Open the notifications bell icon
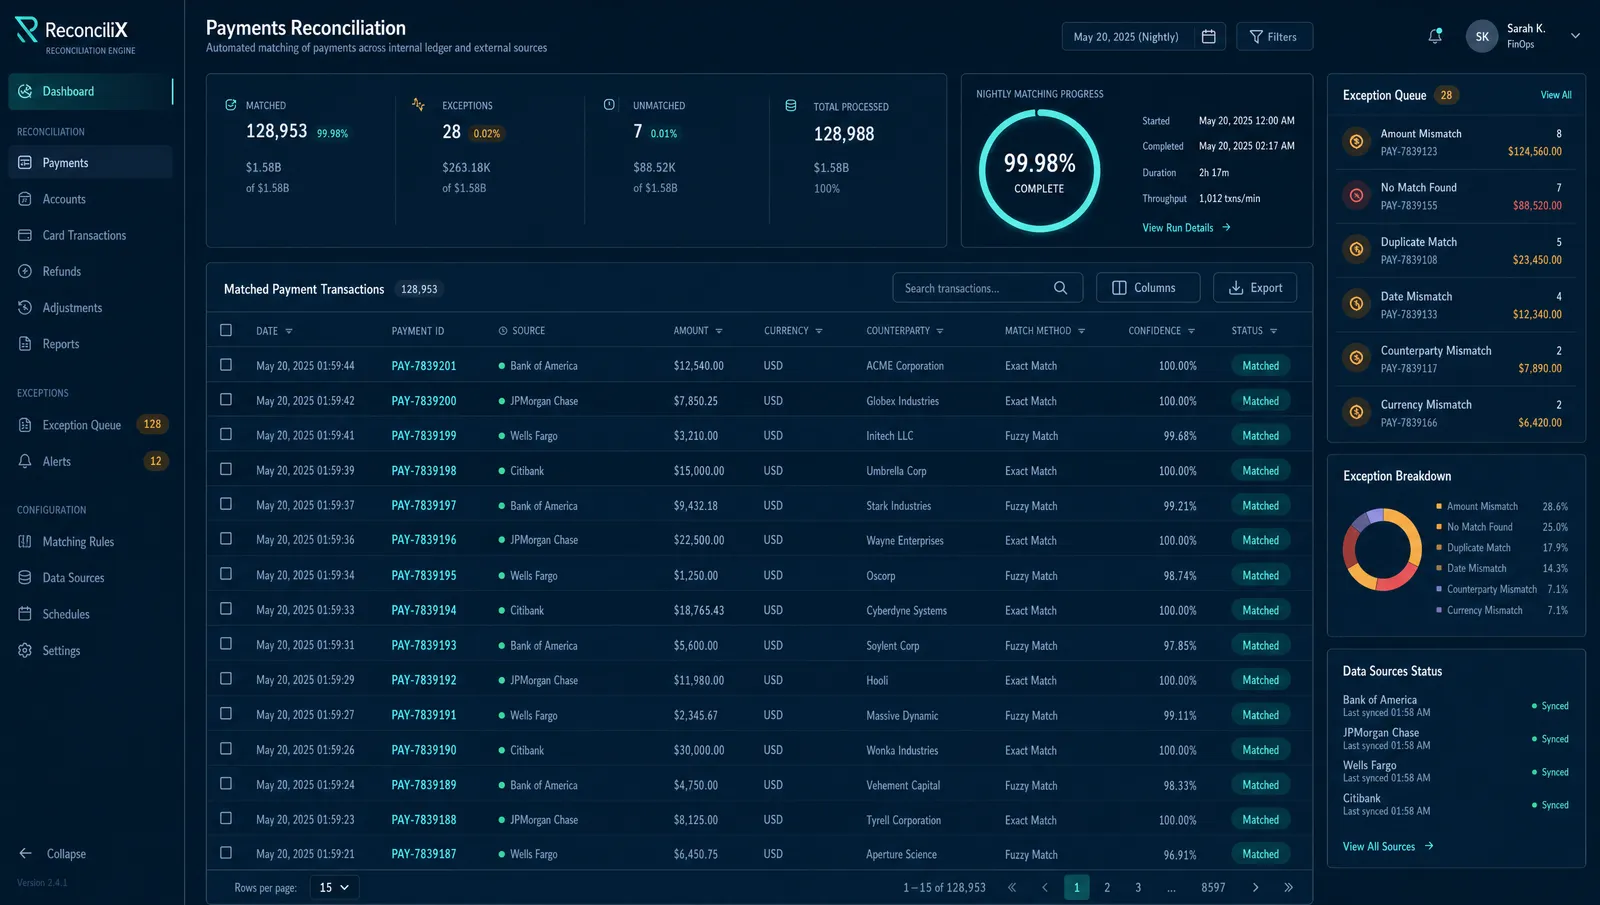 [x=1435, y=36]
